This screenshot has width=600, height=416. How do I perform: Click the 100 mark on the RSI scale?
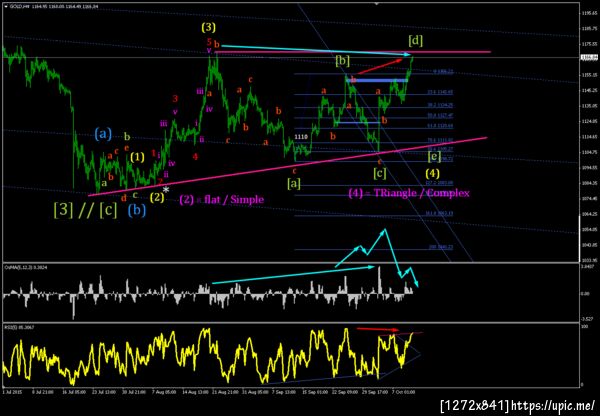584,327
